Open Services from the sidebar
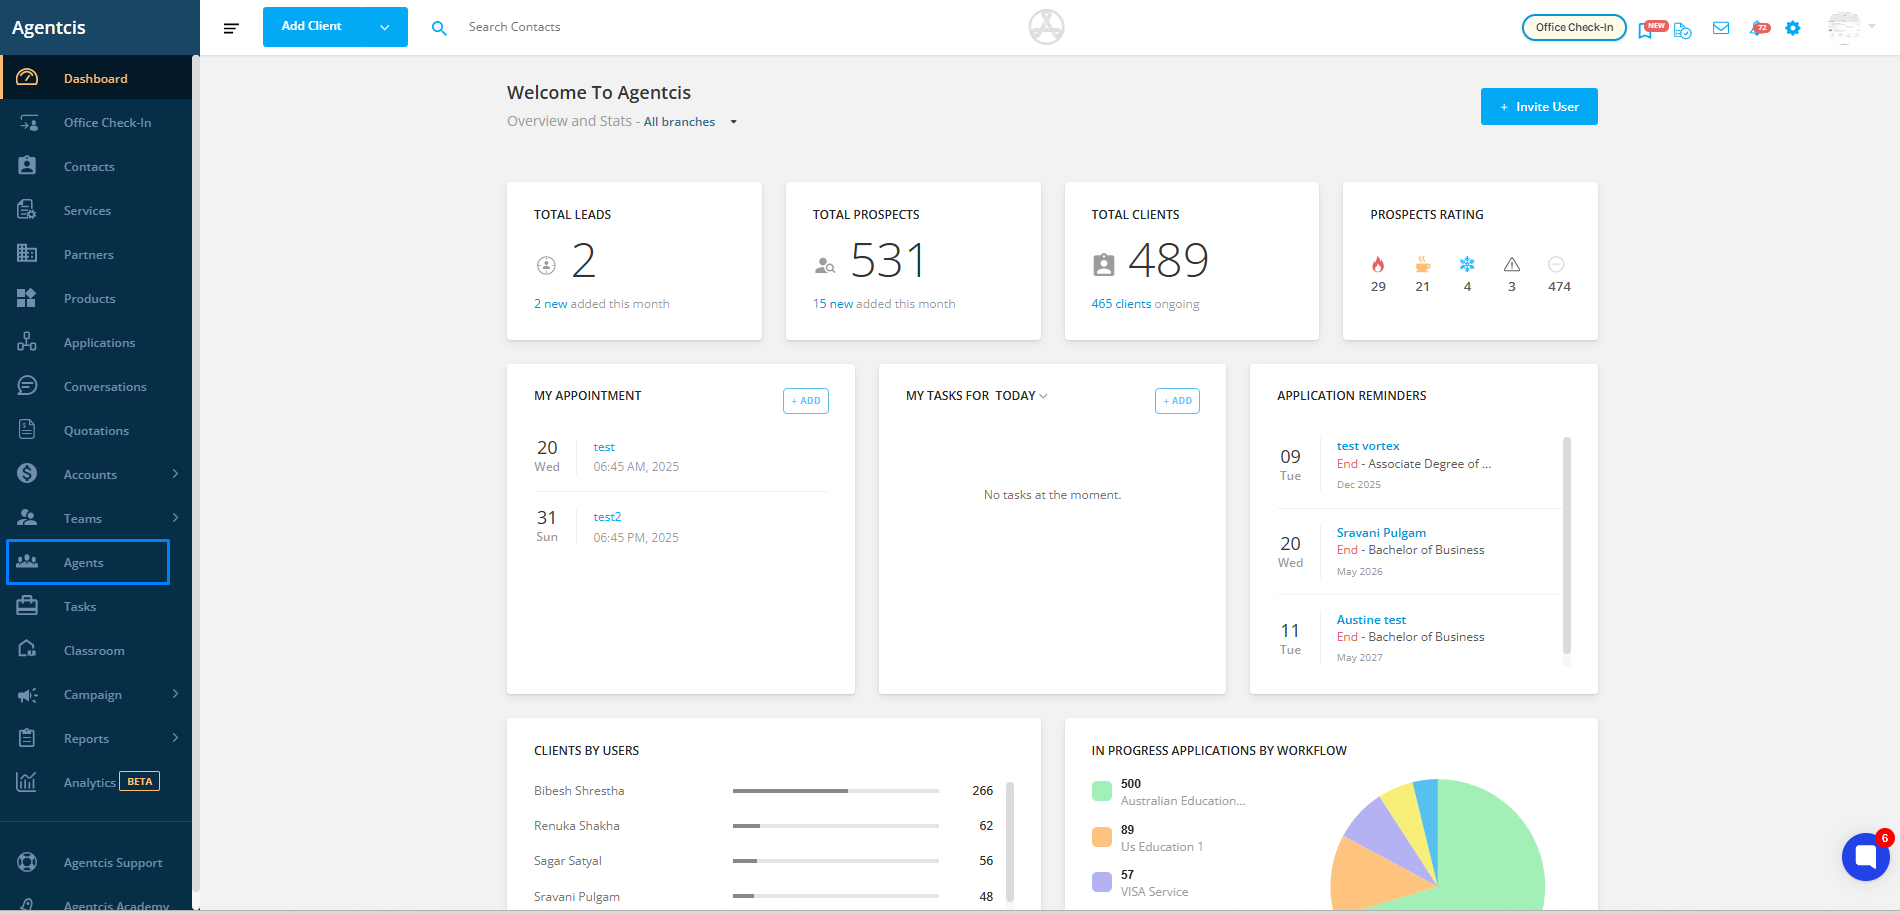The image size is (1900, 914). tap(96, 210)
